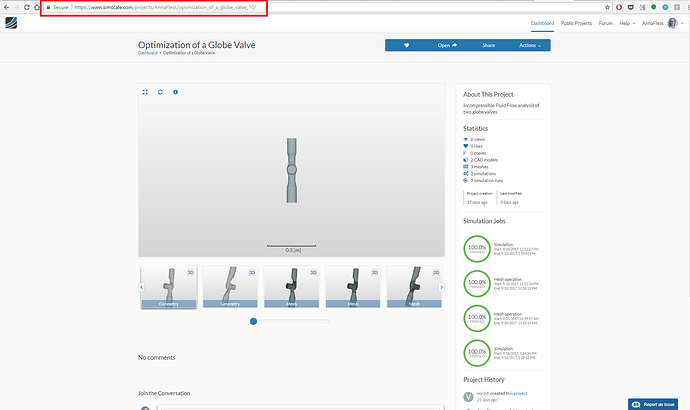Click the AnnaFless username in the header
Image resolution: width=690 pixels, height=410 pixels.
[x=653, y=23]
